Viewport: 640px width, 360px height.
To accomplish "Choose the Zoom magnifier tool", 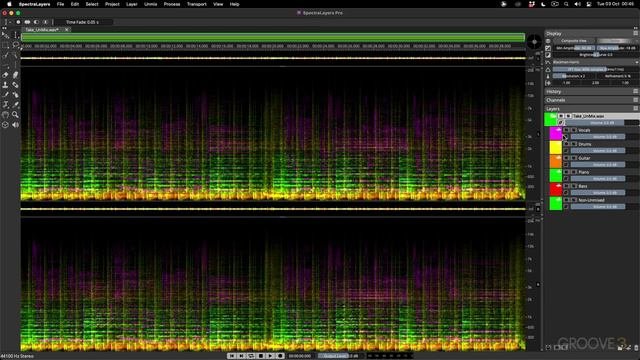I will pyautogui.click(x=15, y=115).
